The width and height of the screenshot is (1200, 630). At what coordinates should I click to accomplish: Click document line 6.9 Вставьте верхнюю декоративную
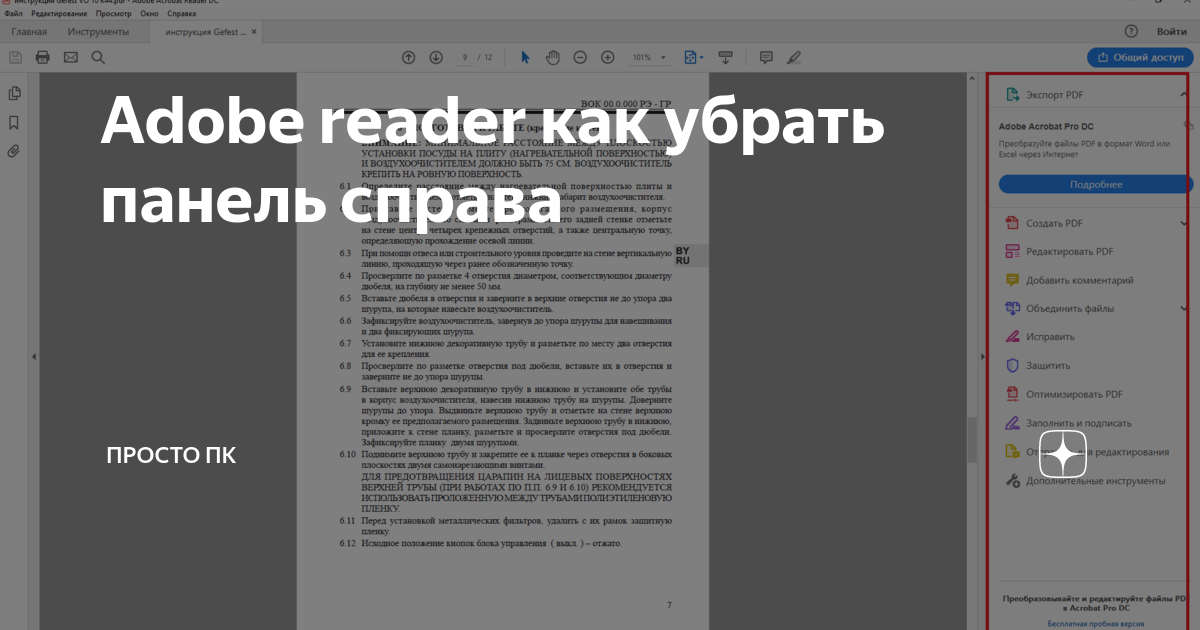(505, 415)
